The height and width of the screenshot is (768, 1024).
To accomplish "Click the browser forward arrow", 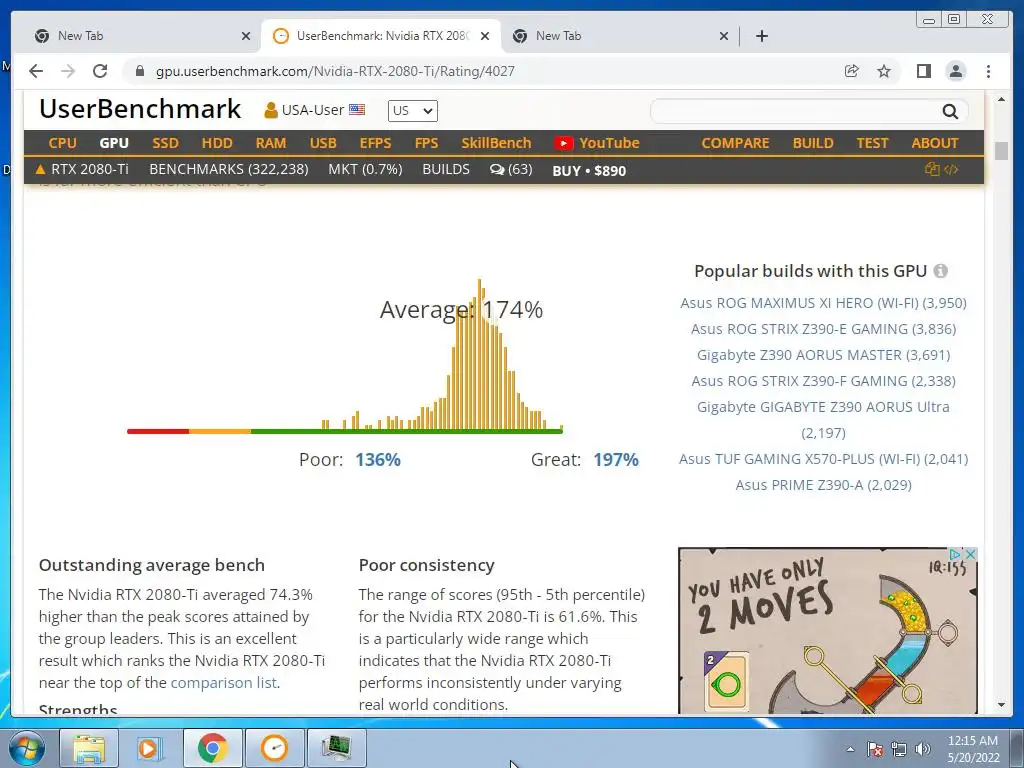I will tap(68, 71).
